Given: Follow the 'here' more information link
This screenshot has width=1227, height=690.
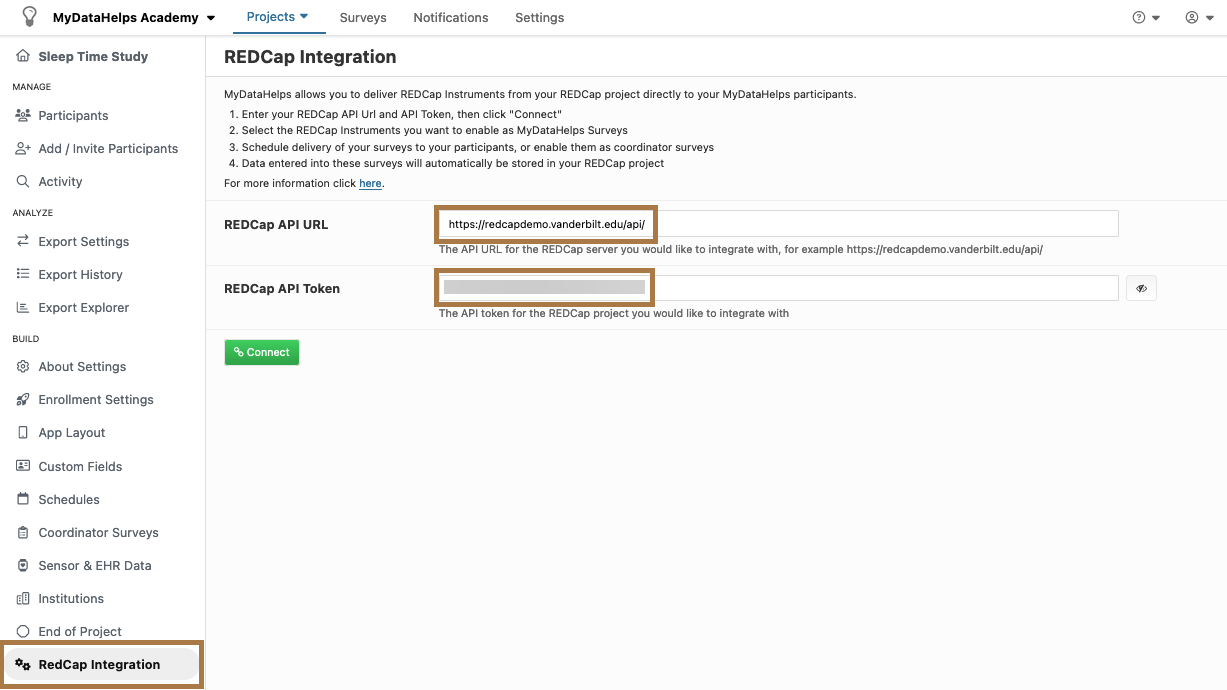Looking at the screenshot, I should [370, 184].
